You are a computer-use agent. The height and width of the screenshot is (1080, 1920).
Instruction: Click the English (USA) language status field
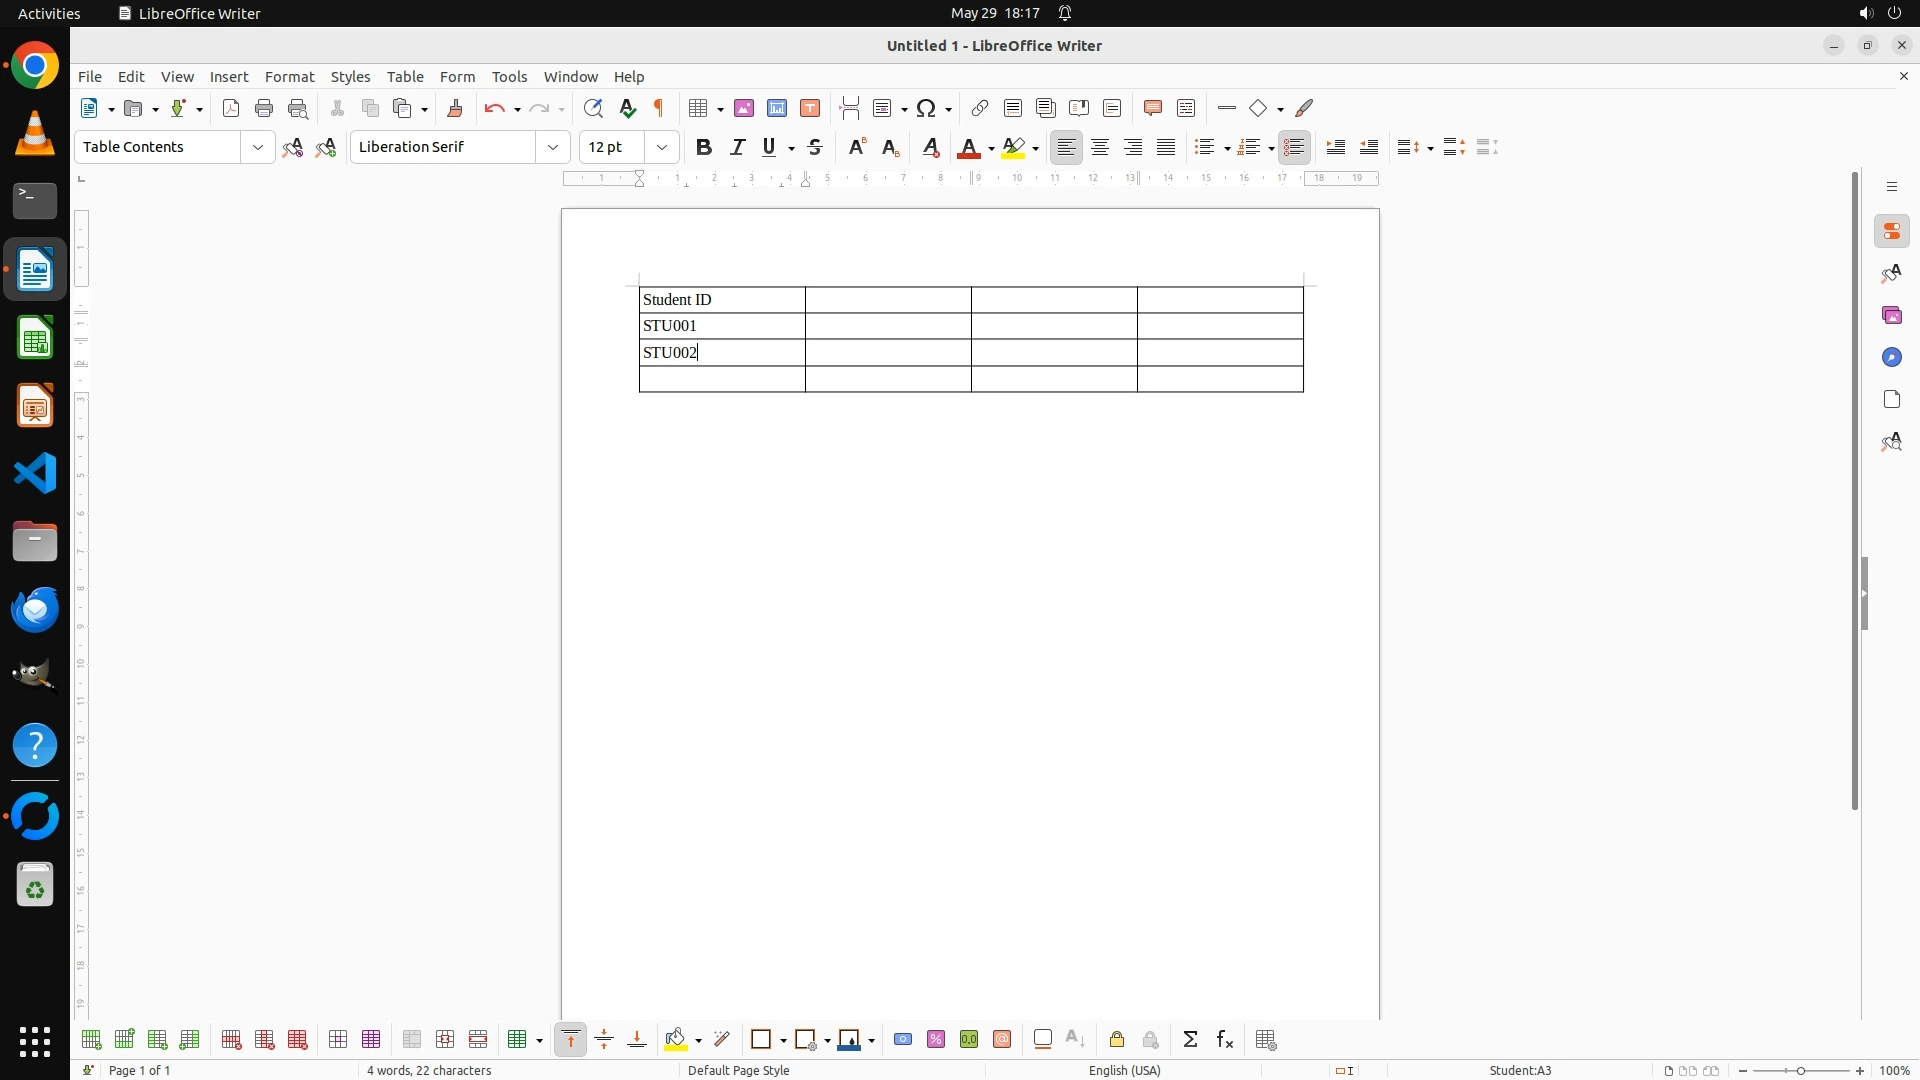coord(1124,1070)
